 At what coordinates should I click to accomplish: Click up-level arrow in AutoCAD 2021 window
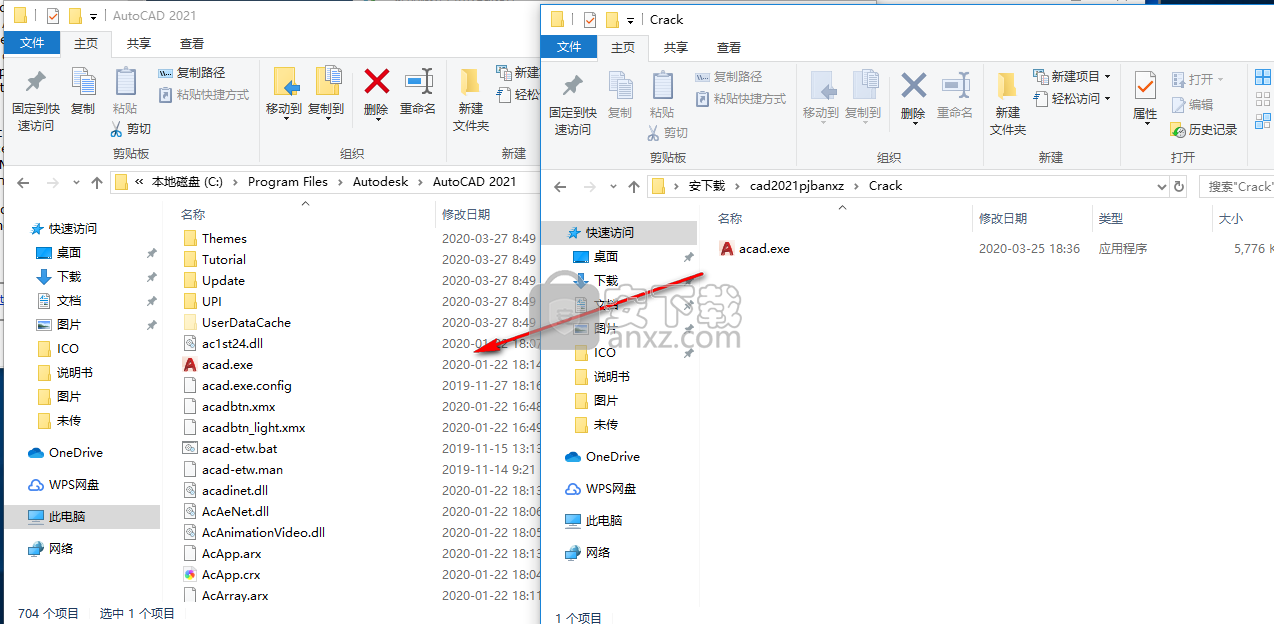point(96,182)
